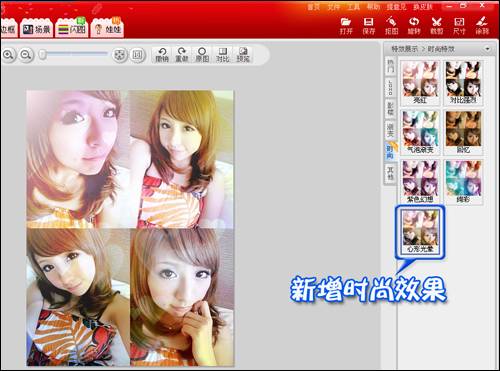Select the 热门 (Hot) vertical tab

click(x=390, y=66)
